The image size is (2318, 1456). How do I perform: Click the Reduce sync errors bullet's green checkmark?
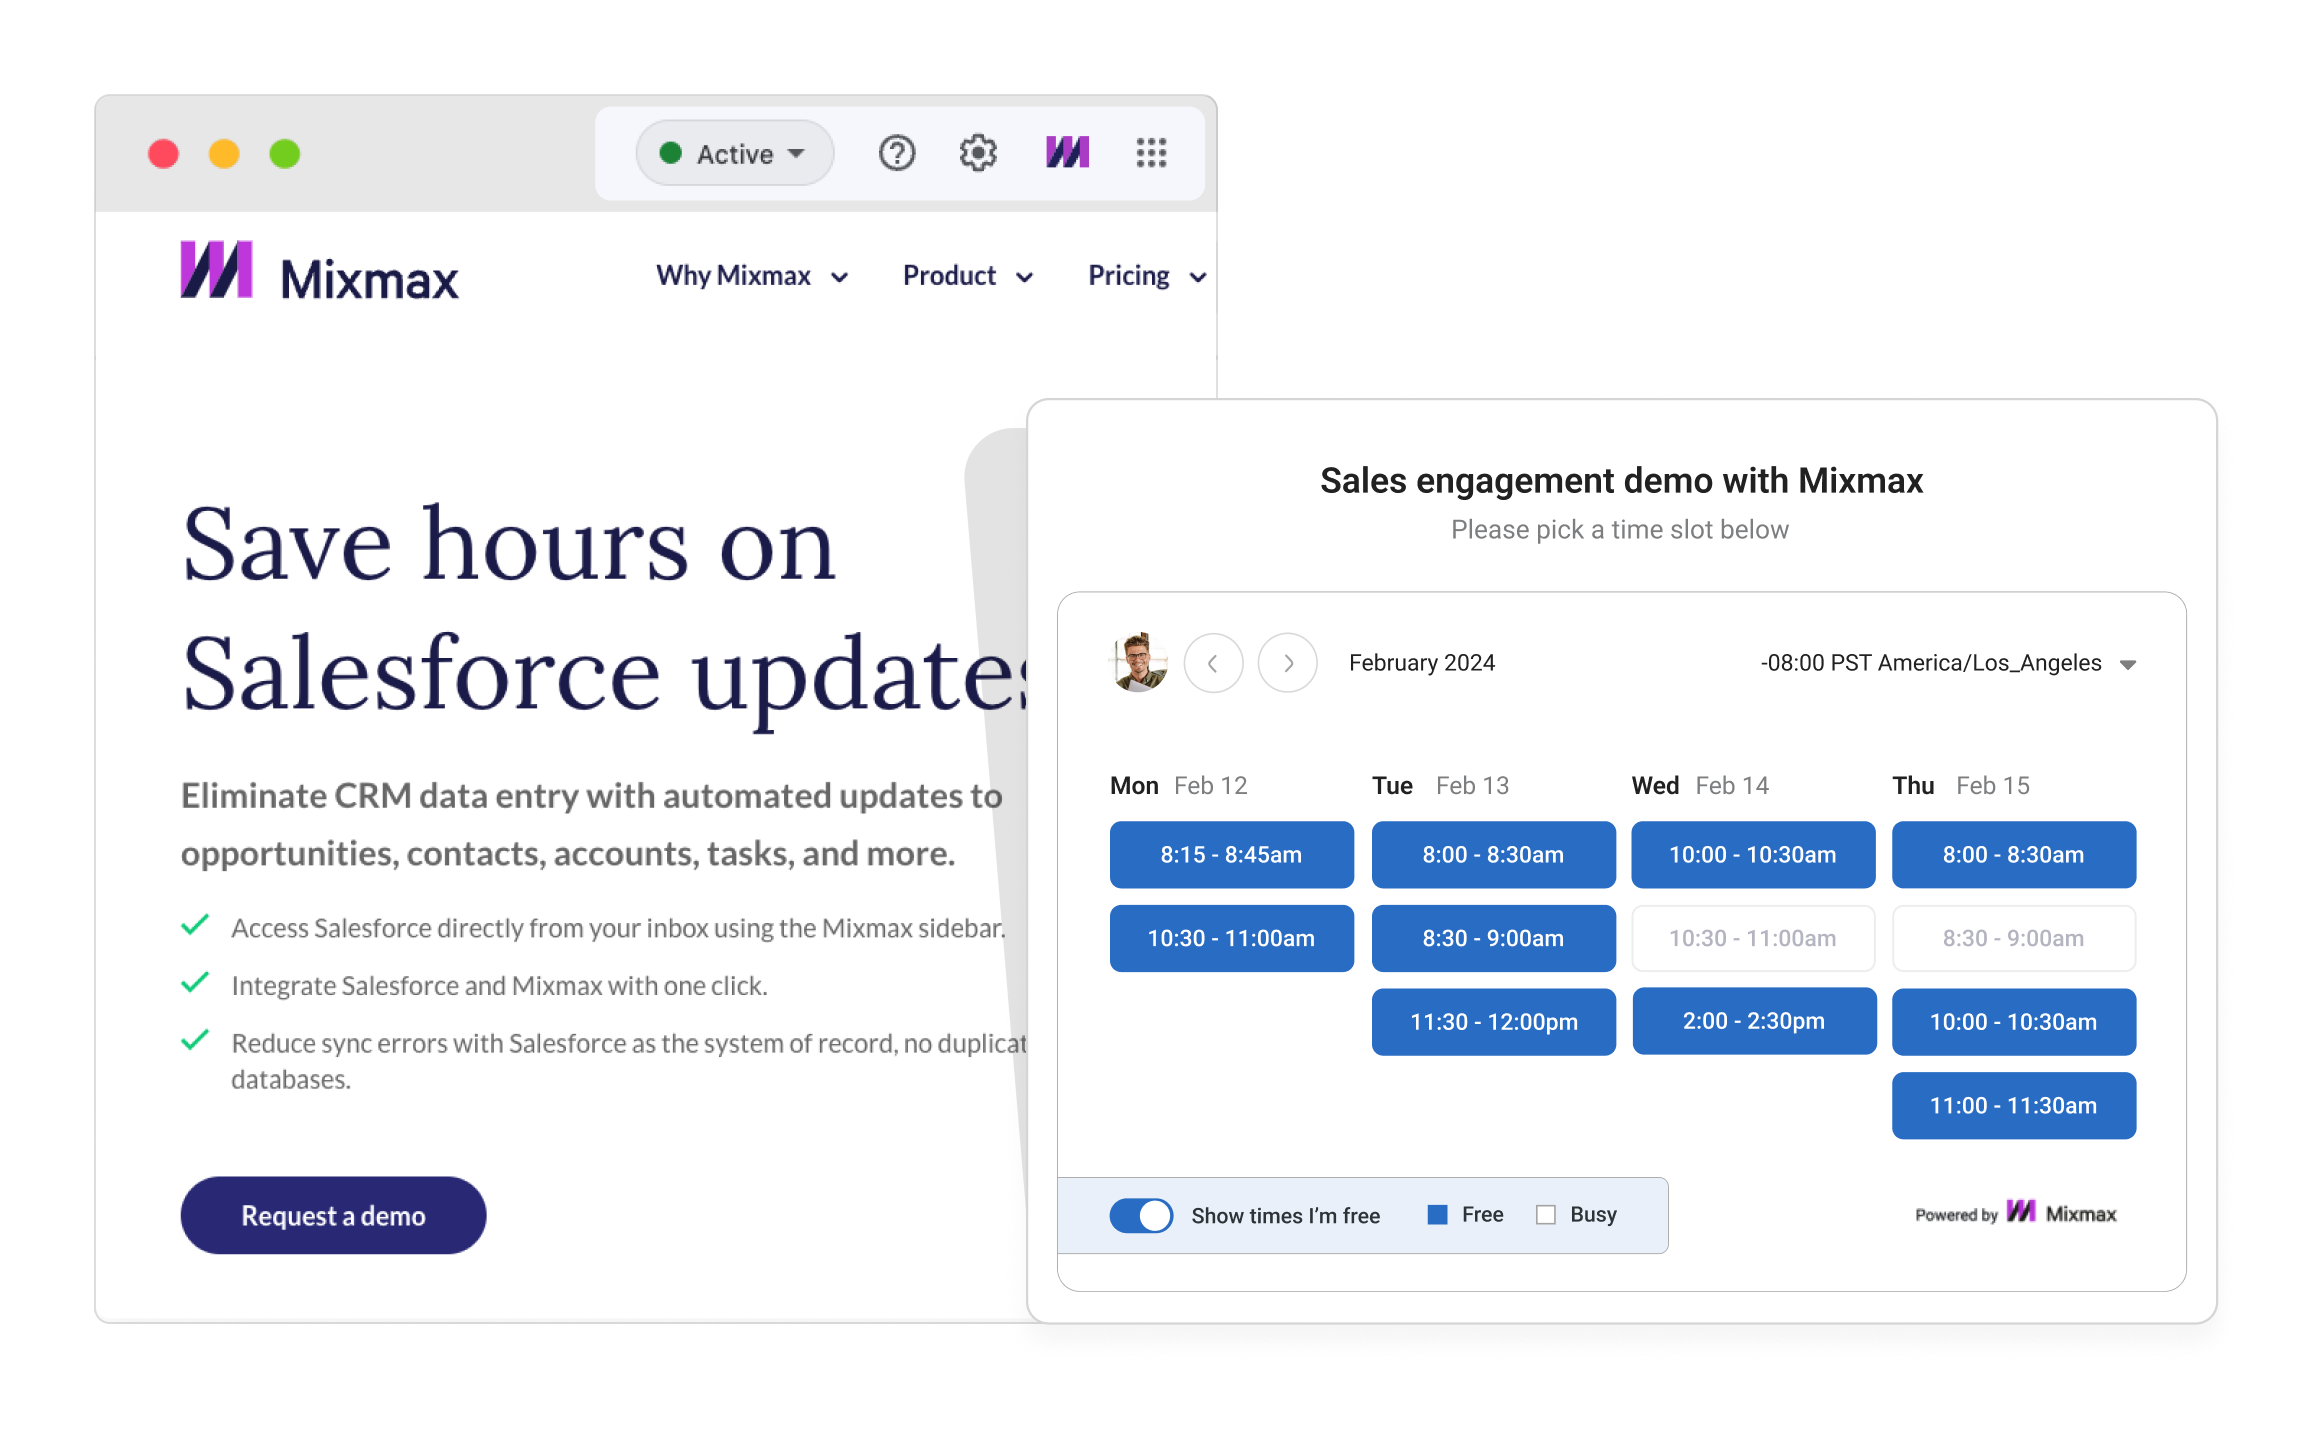coord(195,1040)
